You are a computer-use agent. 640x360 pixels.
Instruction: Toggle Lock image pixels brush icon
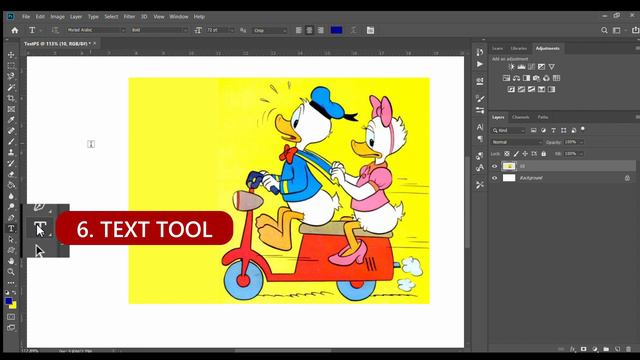(x=516, y=154)
